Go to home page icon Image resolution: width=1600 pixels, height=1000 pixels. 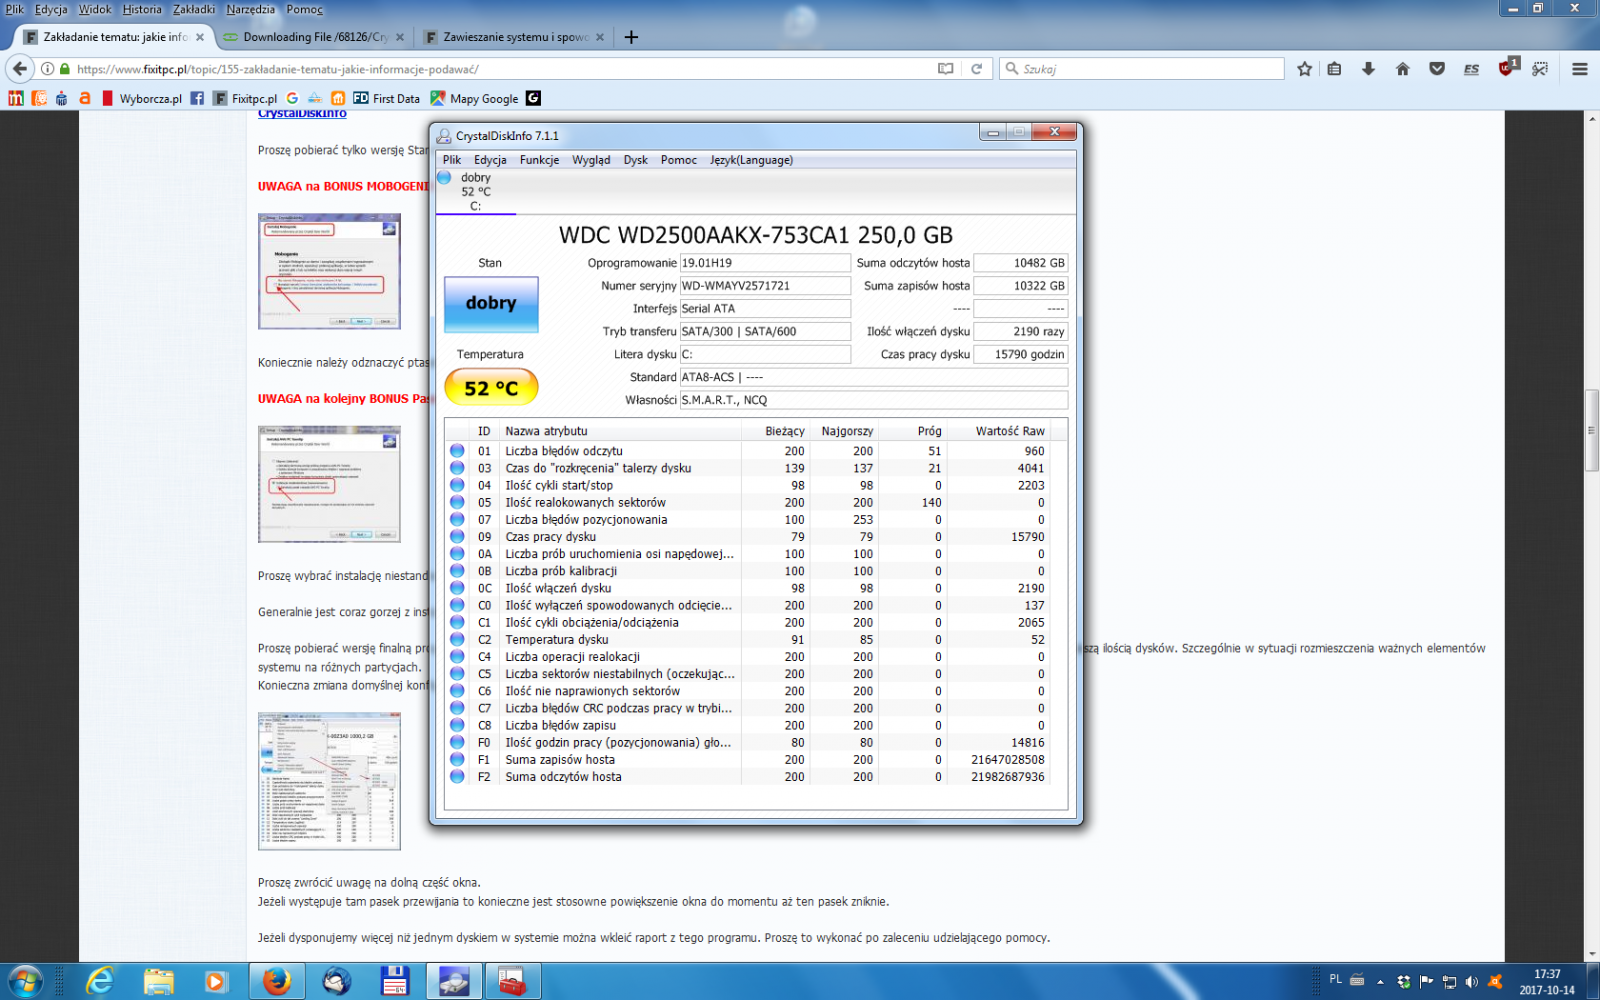1403,69
